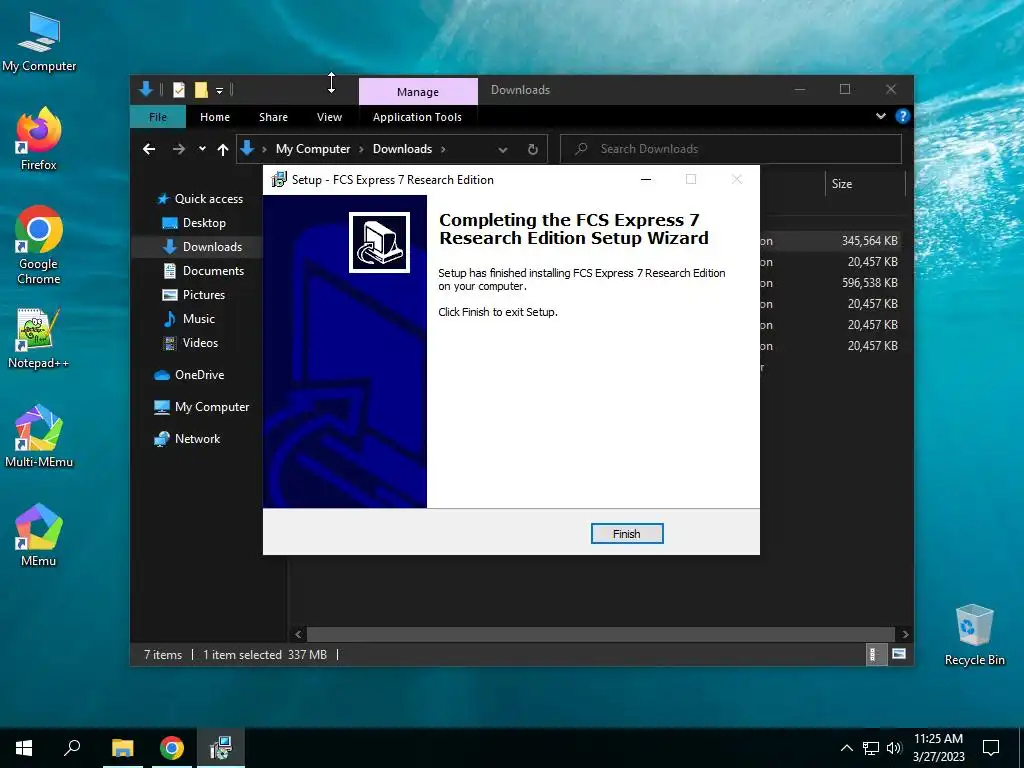Expand the address bar history dropdown
The image size is (1024, 768).
pos(503,150)
